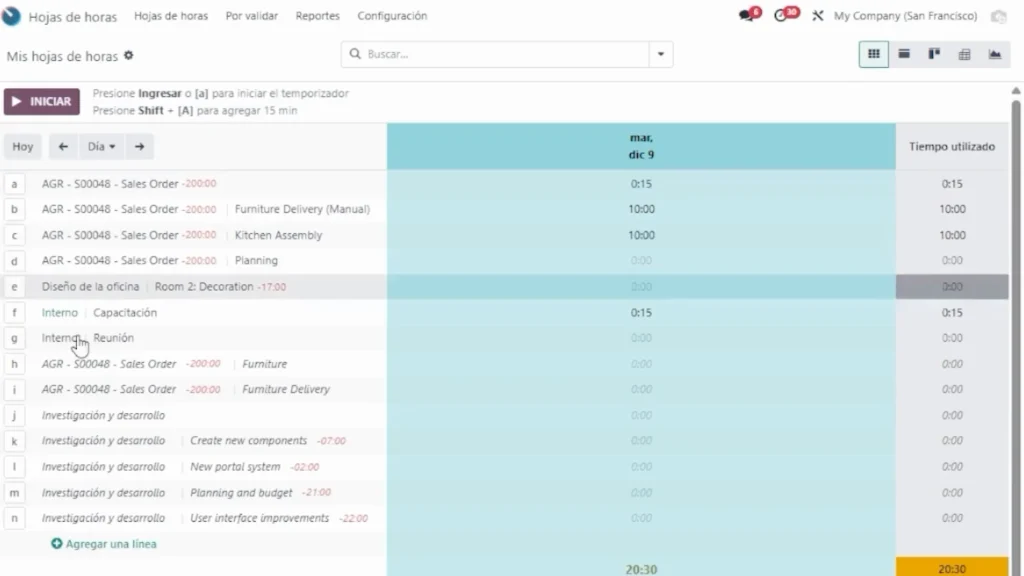Switch to the pivot table view icon
The height and width of the screenshot is (576, 1024).
[964, 54]
